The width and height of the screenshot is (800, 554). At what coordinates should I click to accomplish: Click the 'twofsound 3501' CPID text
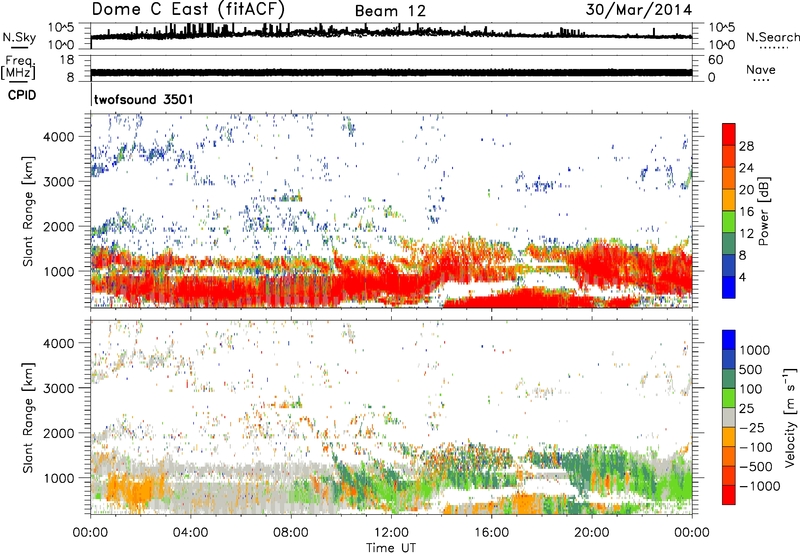click(x=144, y=99)
